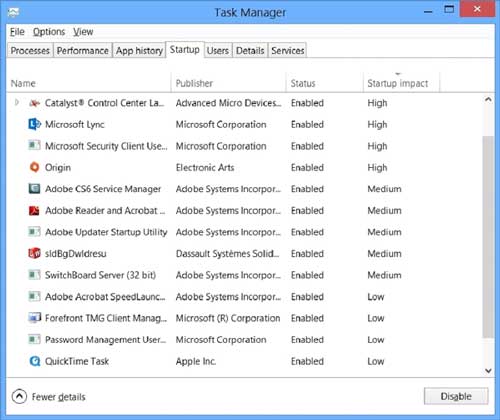
Task: Click the Catalyst Control Center icon
Action: [34, 103]
